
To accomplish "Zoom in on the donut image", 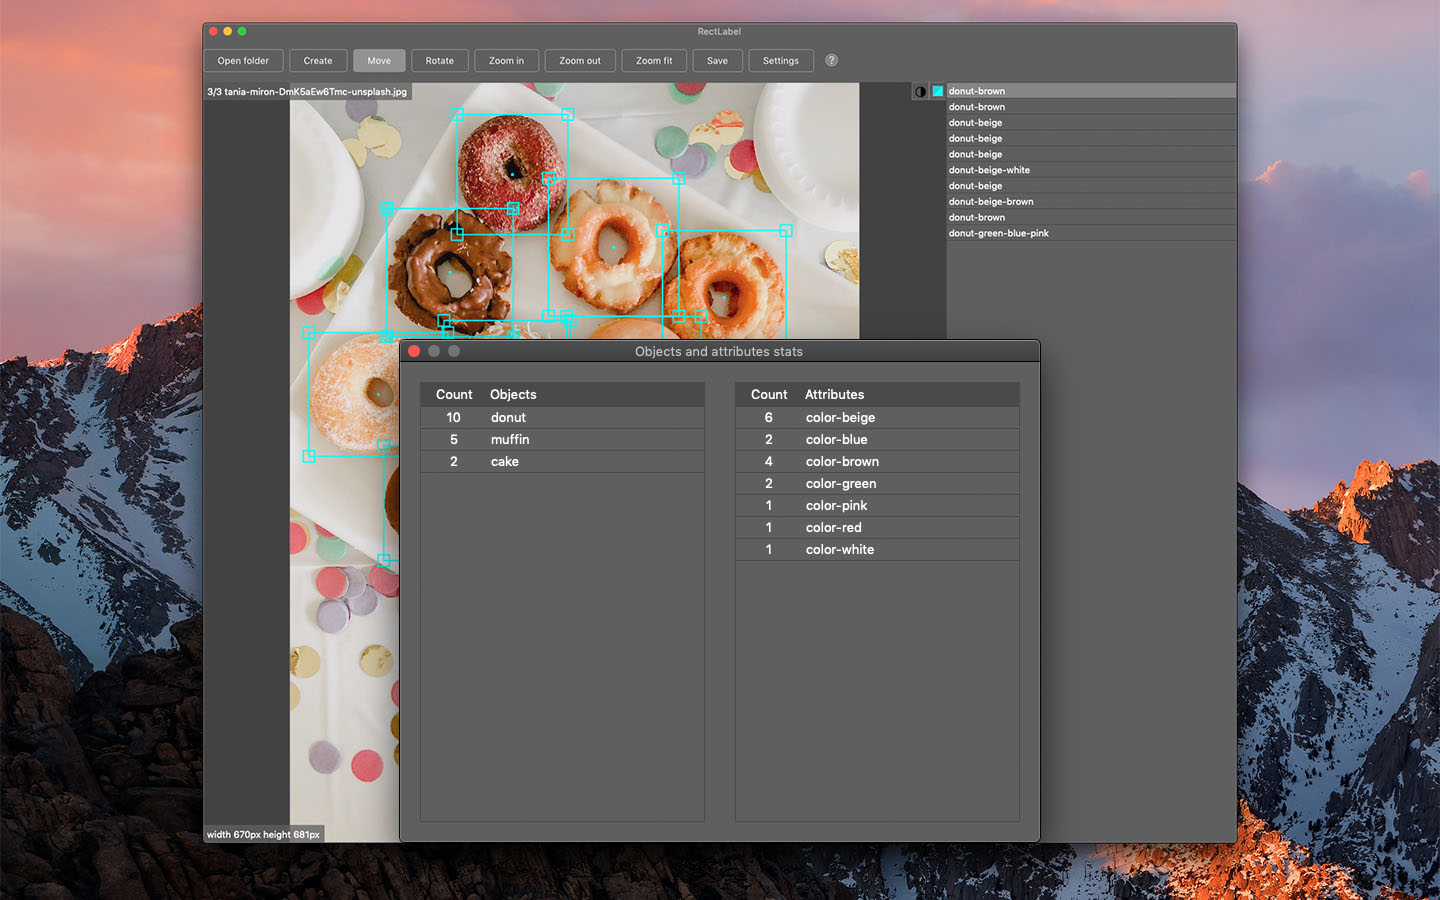I will pyautogui.click(x=506, y=60).
